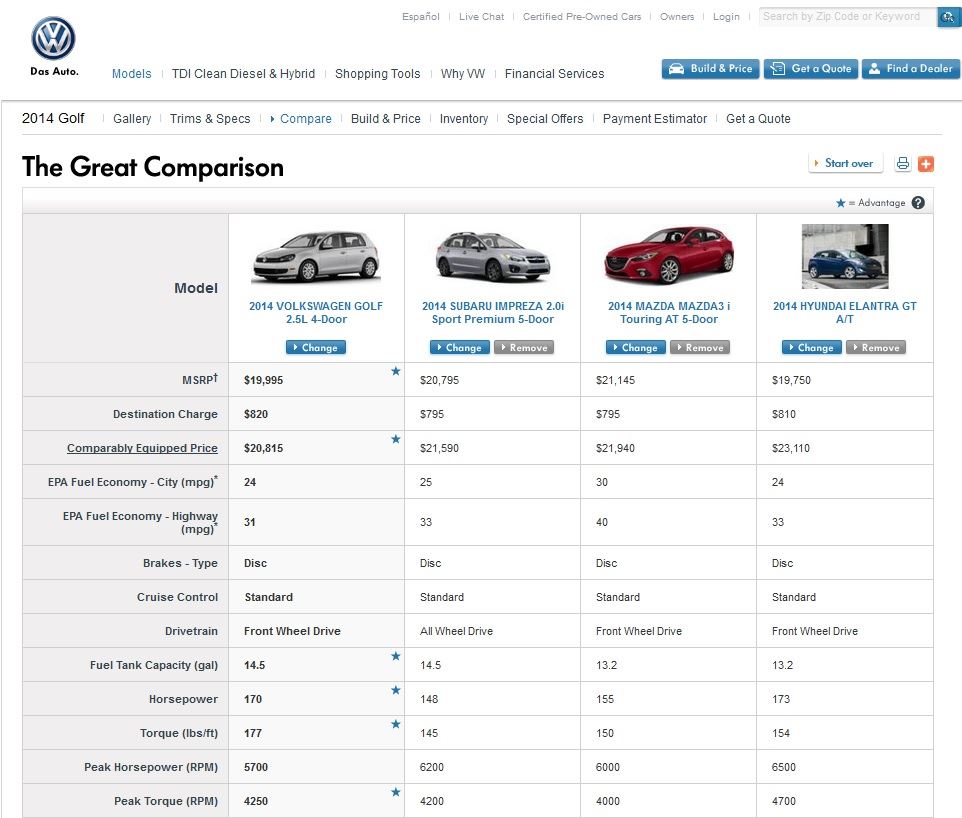The height and width of the screenshot is (818, 962).
Task: Click the Horsepower advantage star
Action: click(396, 690)
